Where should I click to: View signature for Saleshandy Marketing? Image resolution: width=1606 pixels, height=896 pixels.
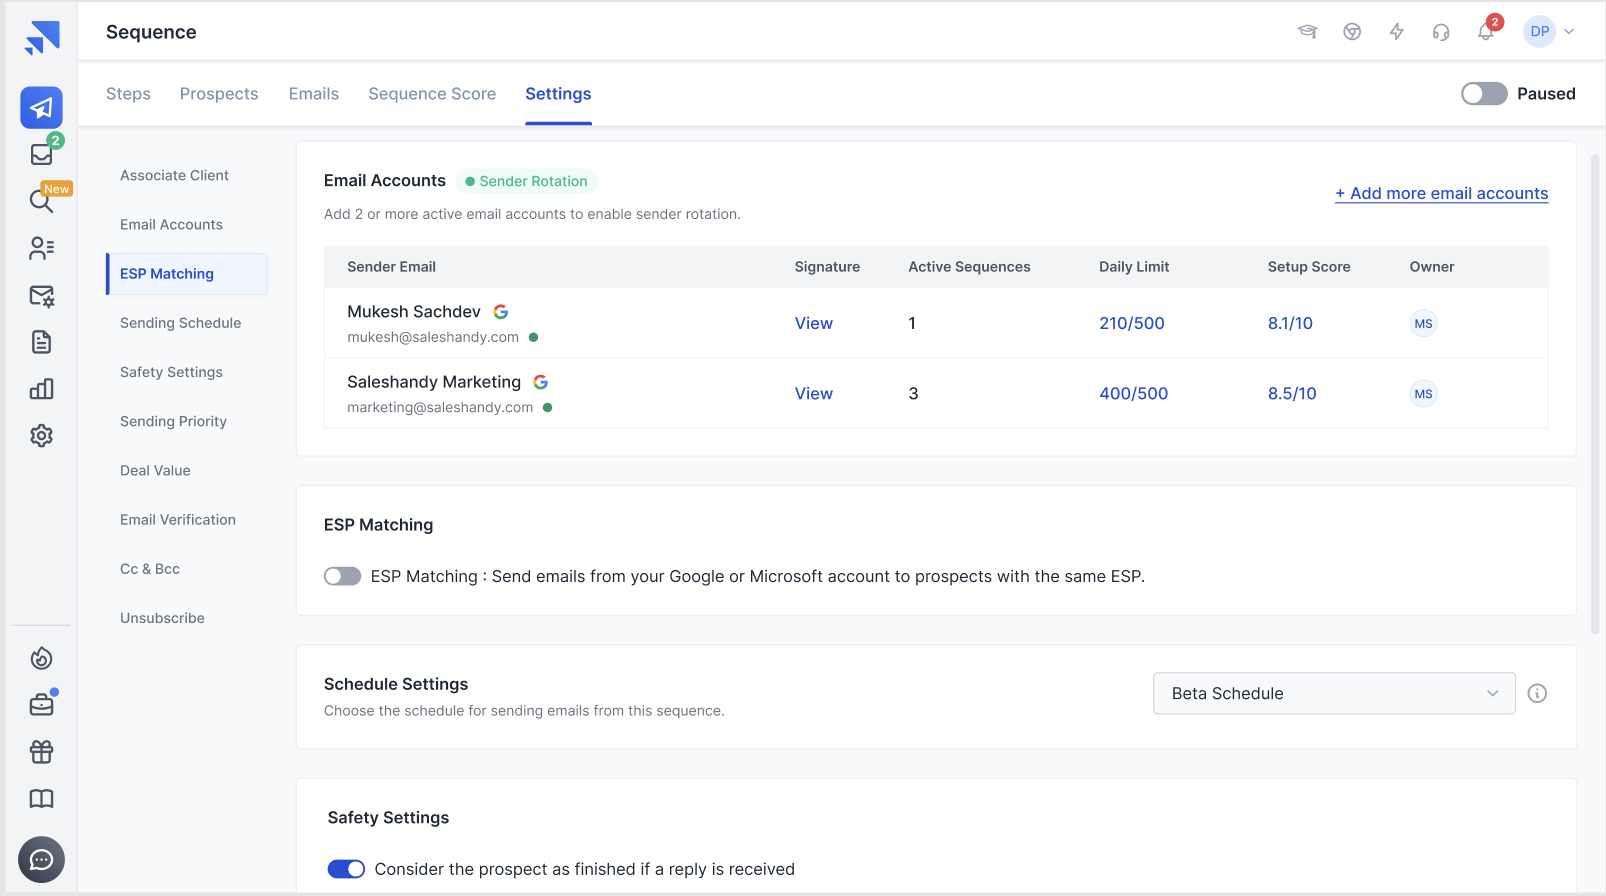click(x=813, y=394)
